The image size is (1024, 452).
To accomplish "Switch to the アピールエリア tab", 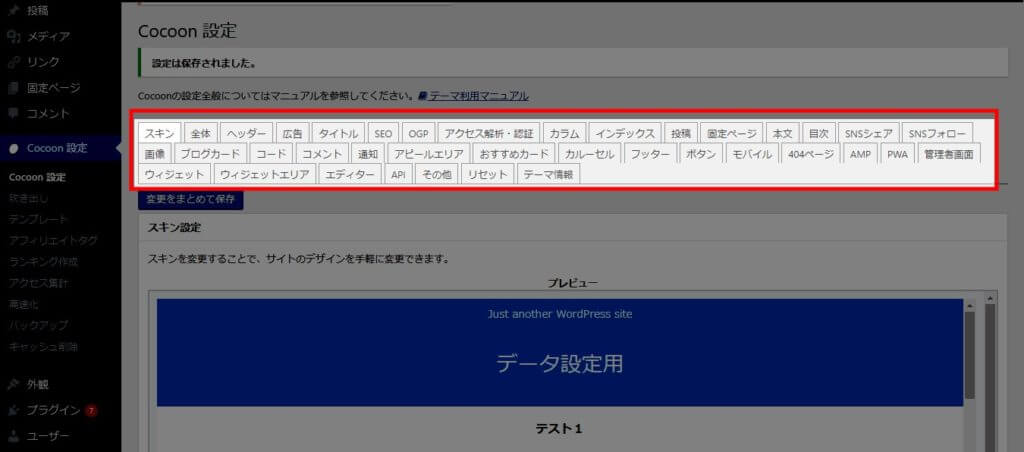I will 428,154.
